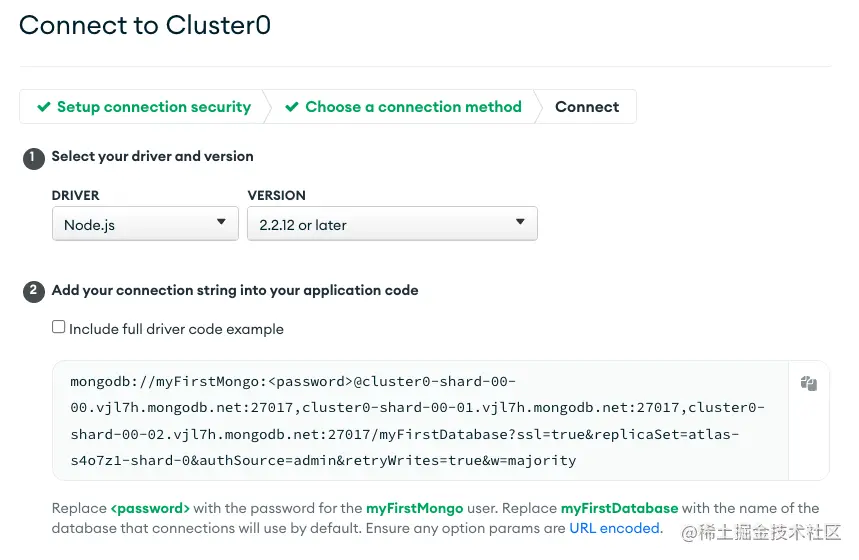The image size is (859, 560).
Task: Open the DRIVER dropdown showing Node.js
Action: (x=145, y=224)
